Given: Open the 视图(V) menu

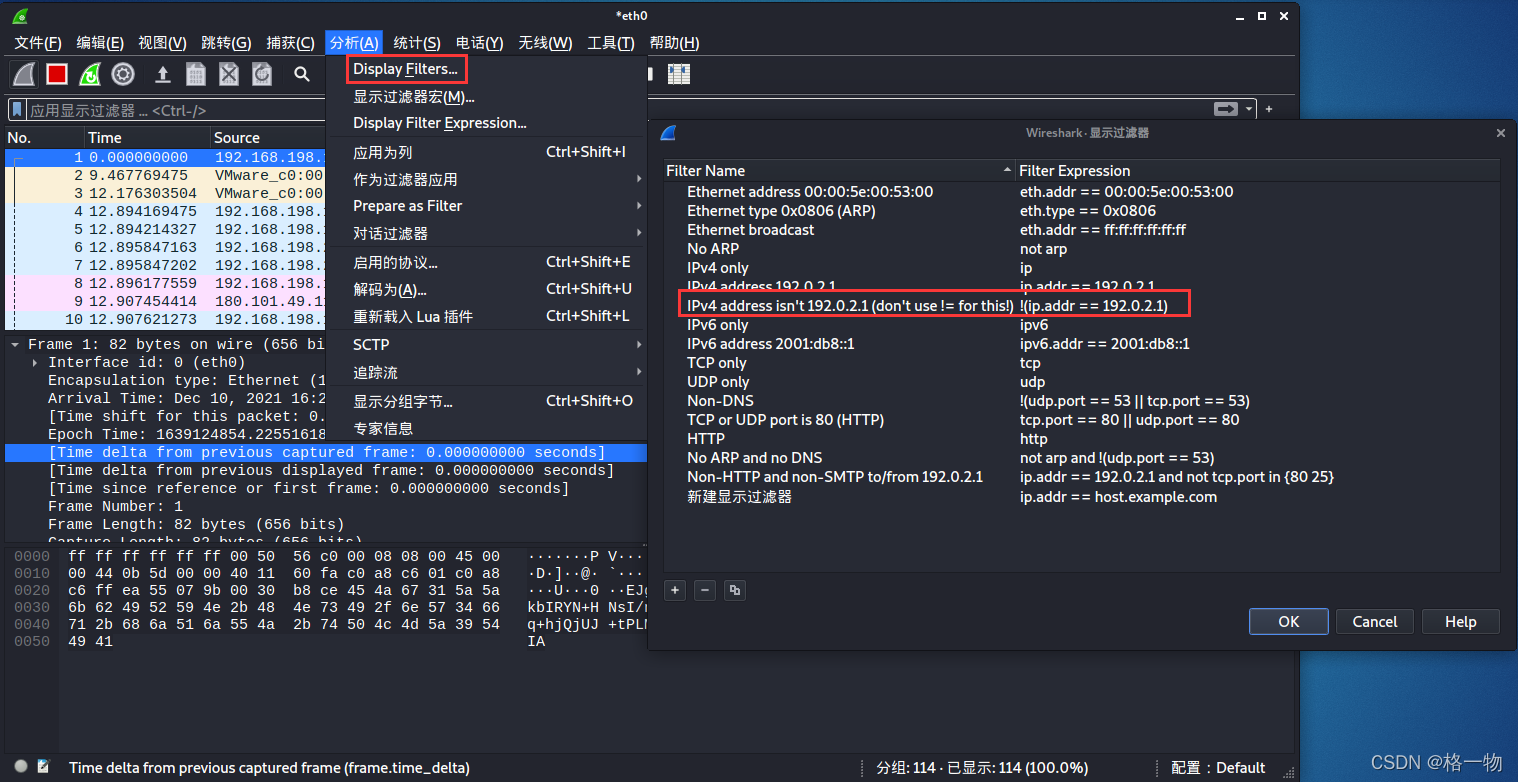Looking at the screenshot, I should click(x=162, y=43).
